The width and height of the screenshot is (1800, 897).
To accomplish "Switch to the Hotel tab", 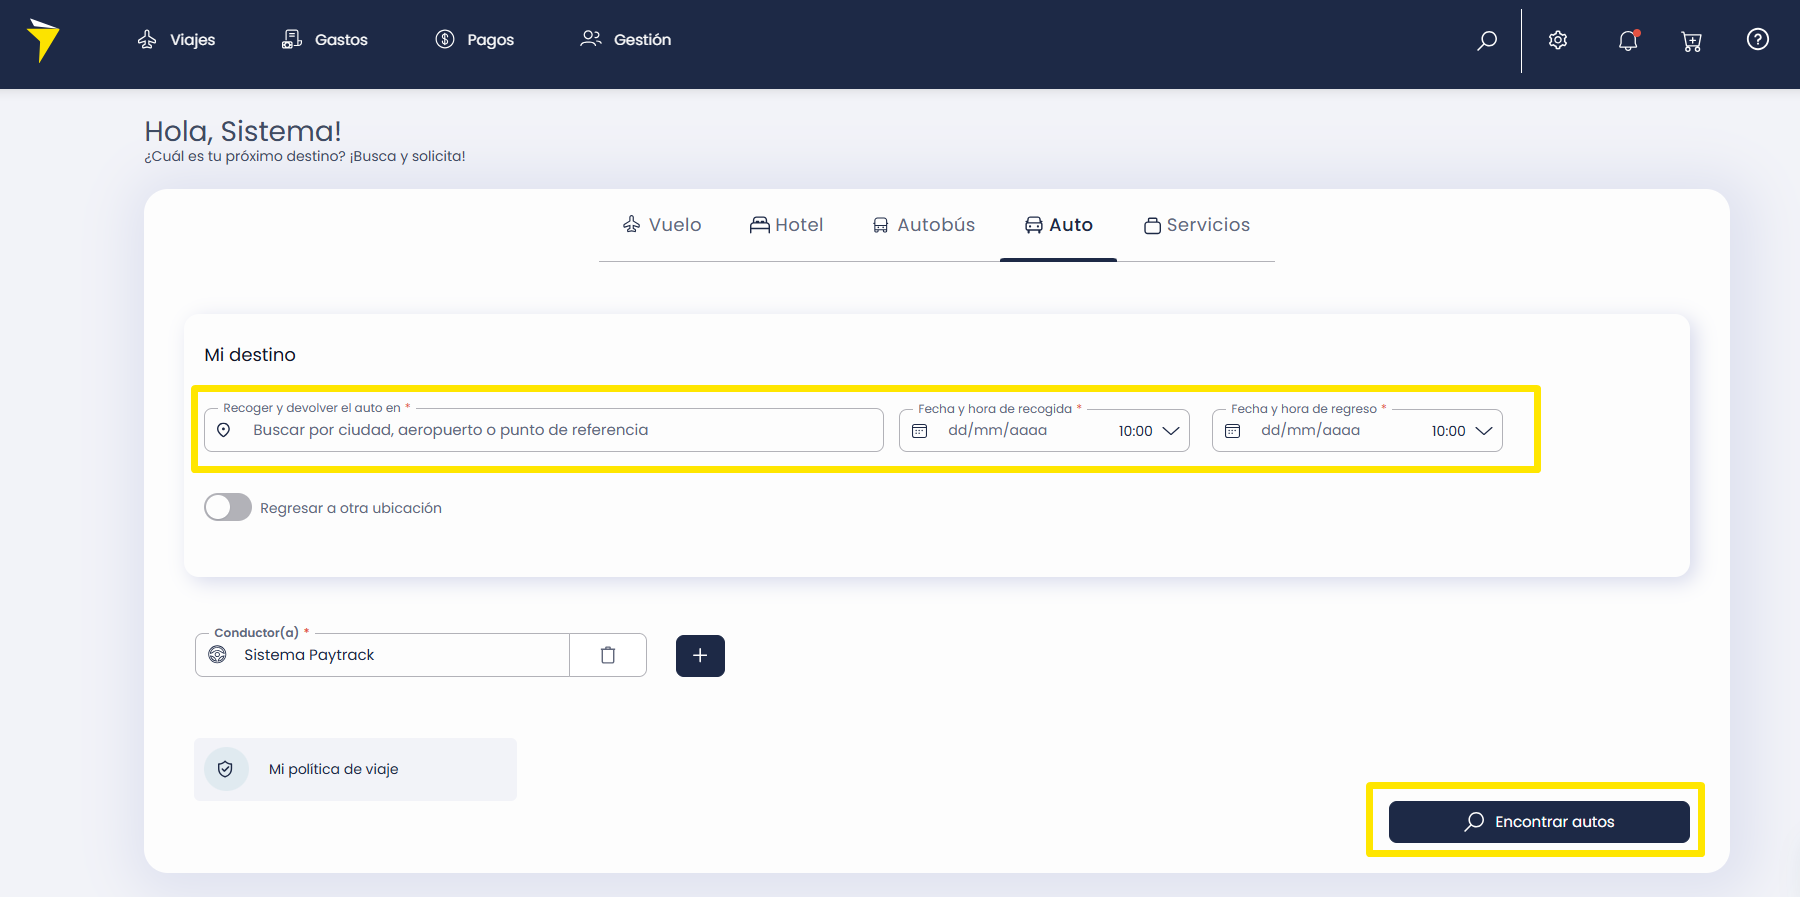I will 787,225.
